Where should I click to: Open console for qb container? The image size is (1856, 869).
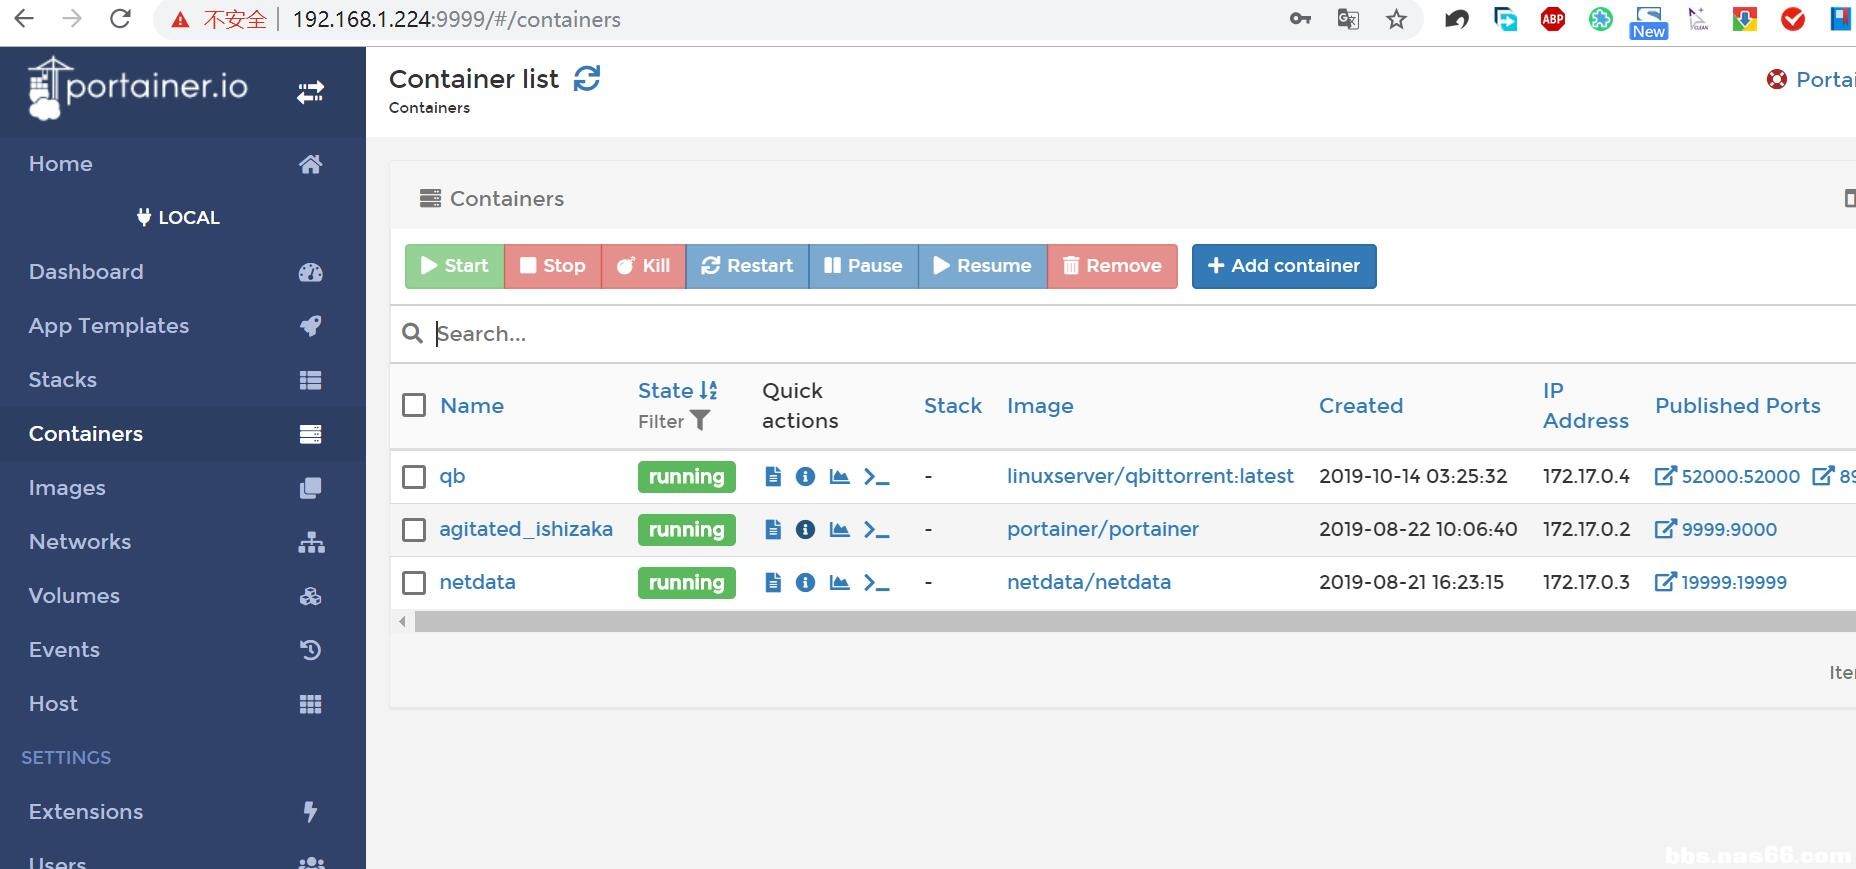click(x=877, y=477)
